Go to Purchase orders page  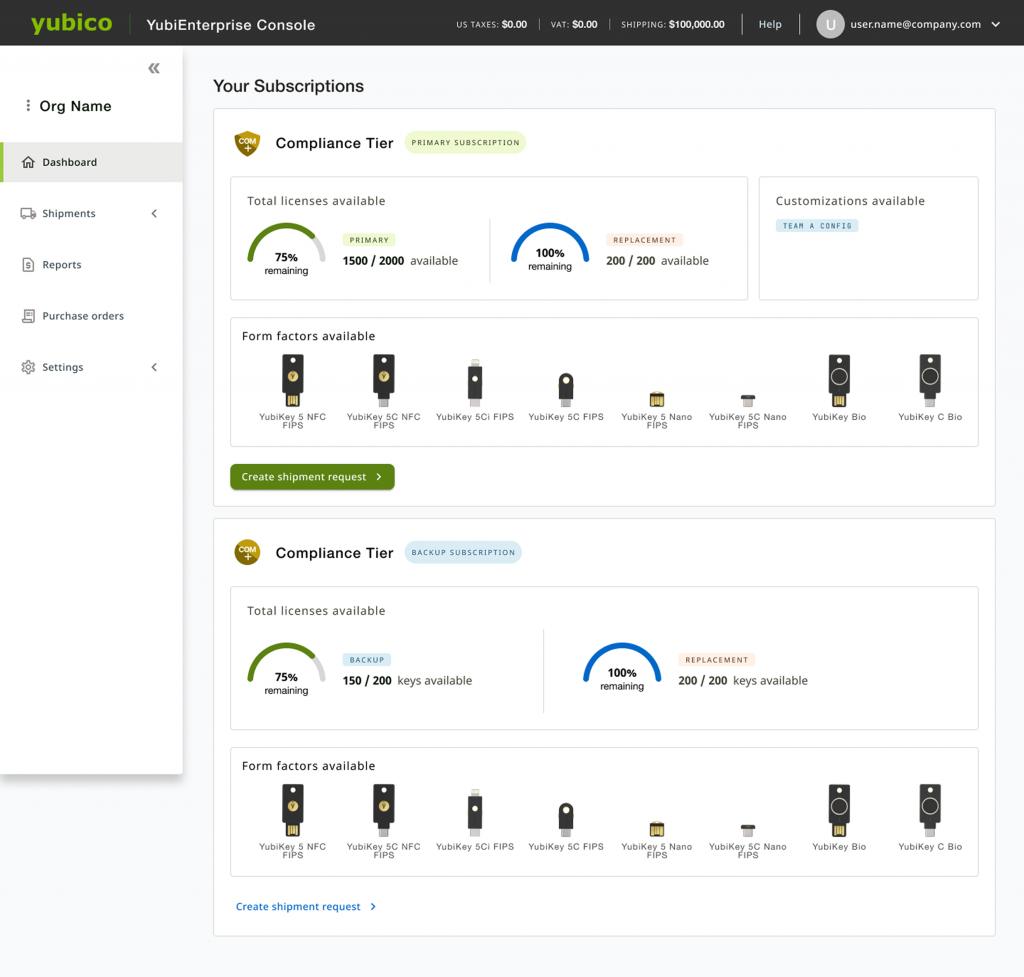click(83, 316)
